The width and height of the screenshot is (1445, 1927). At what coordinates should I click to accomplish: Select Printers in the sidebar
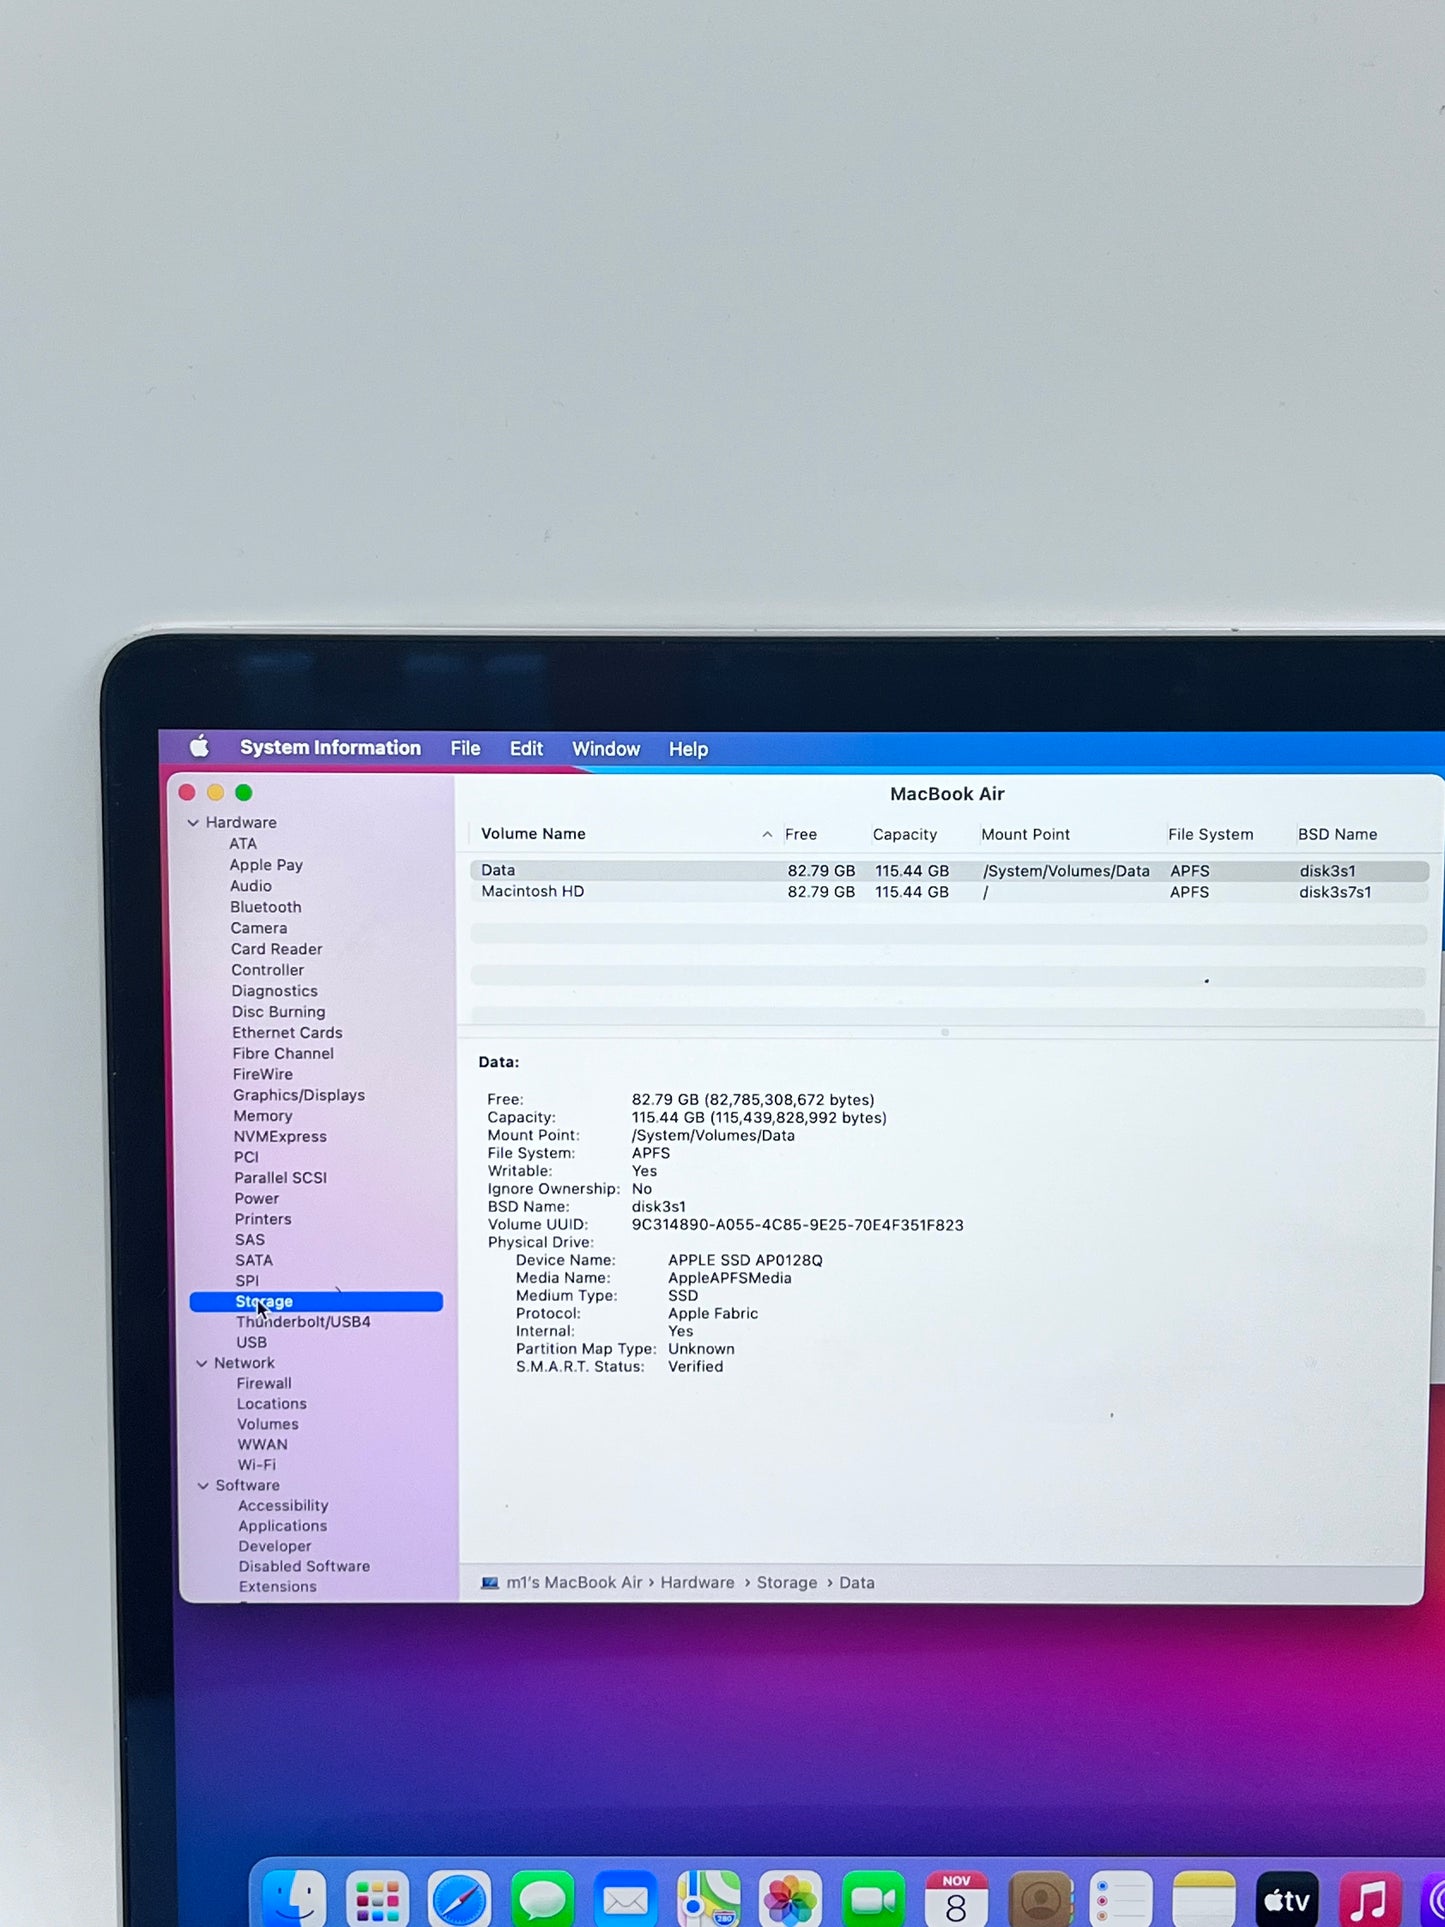(x=263, y=1219)
